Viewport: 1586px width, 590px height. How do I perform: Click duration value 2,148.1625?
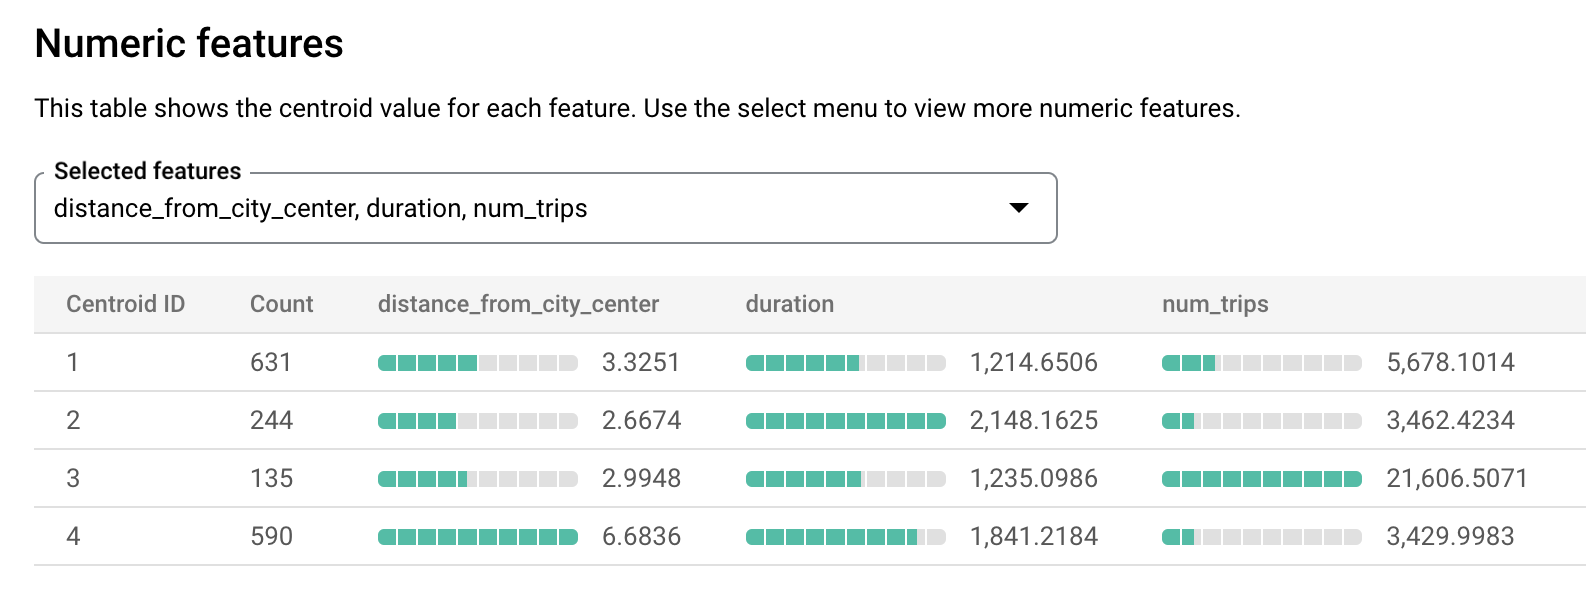(x=1033, y=420)
